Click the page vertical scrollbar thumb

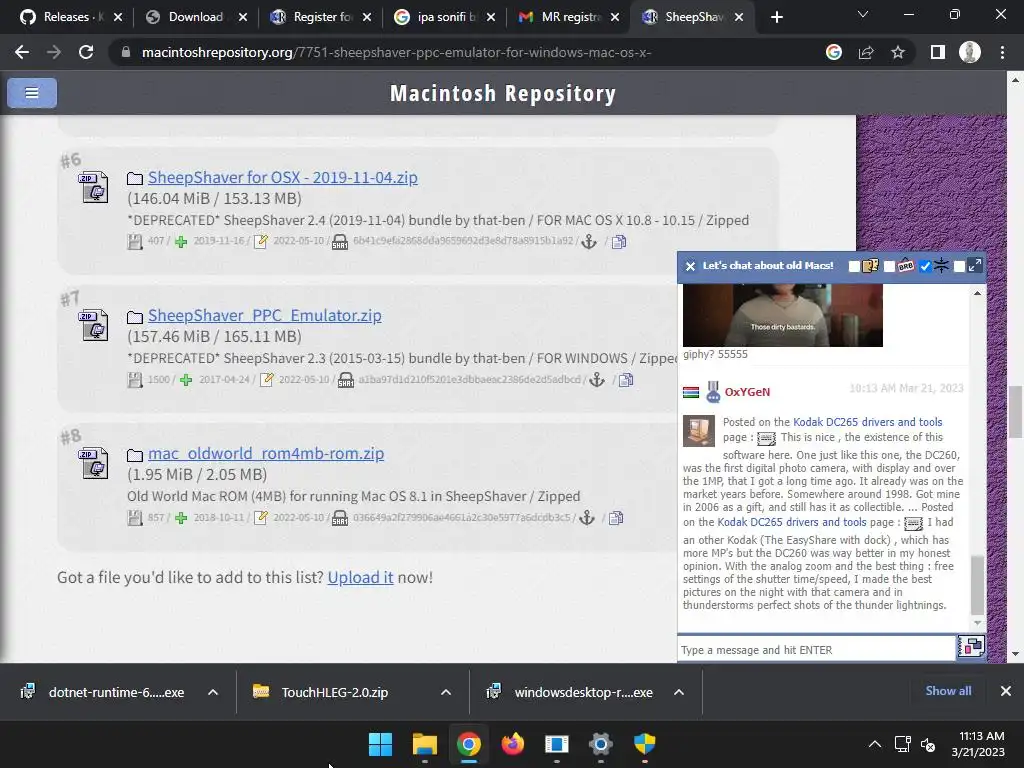point(1015,413)
